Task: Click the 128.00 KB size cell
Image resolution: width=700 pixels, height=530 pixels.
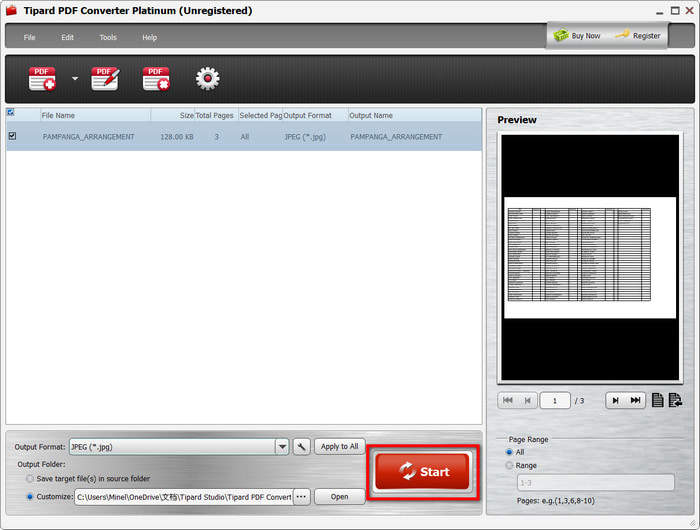Action: [x=177, y=137]
